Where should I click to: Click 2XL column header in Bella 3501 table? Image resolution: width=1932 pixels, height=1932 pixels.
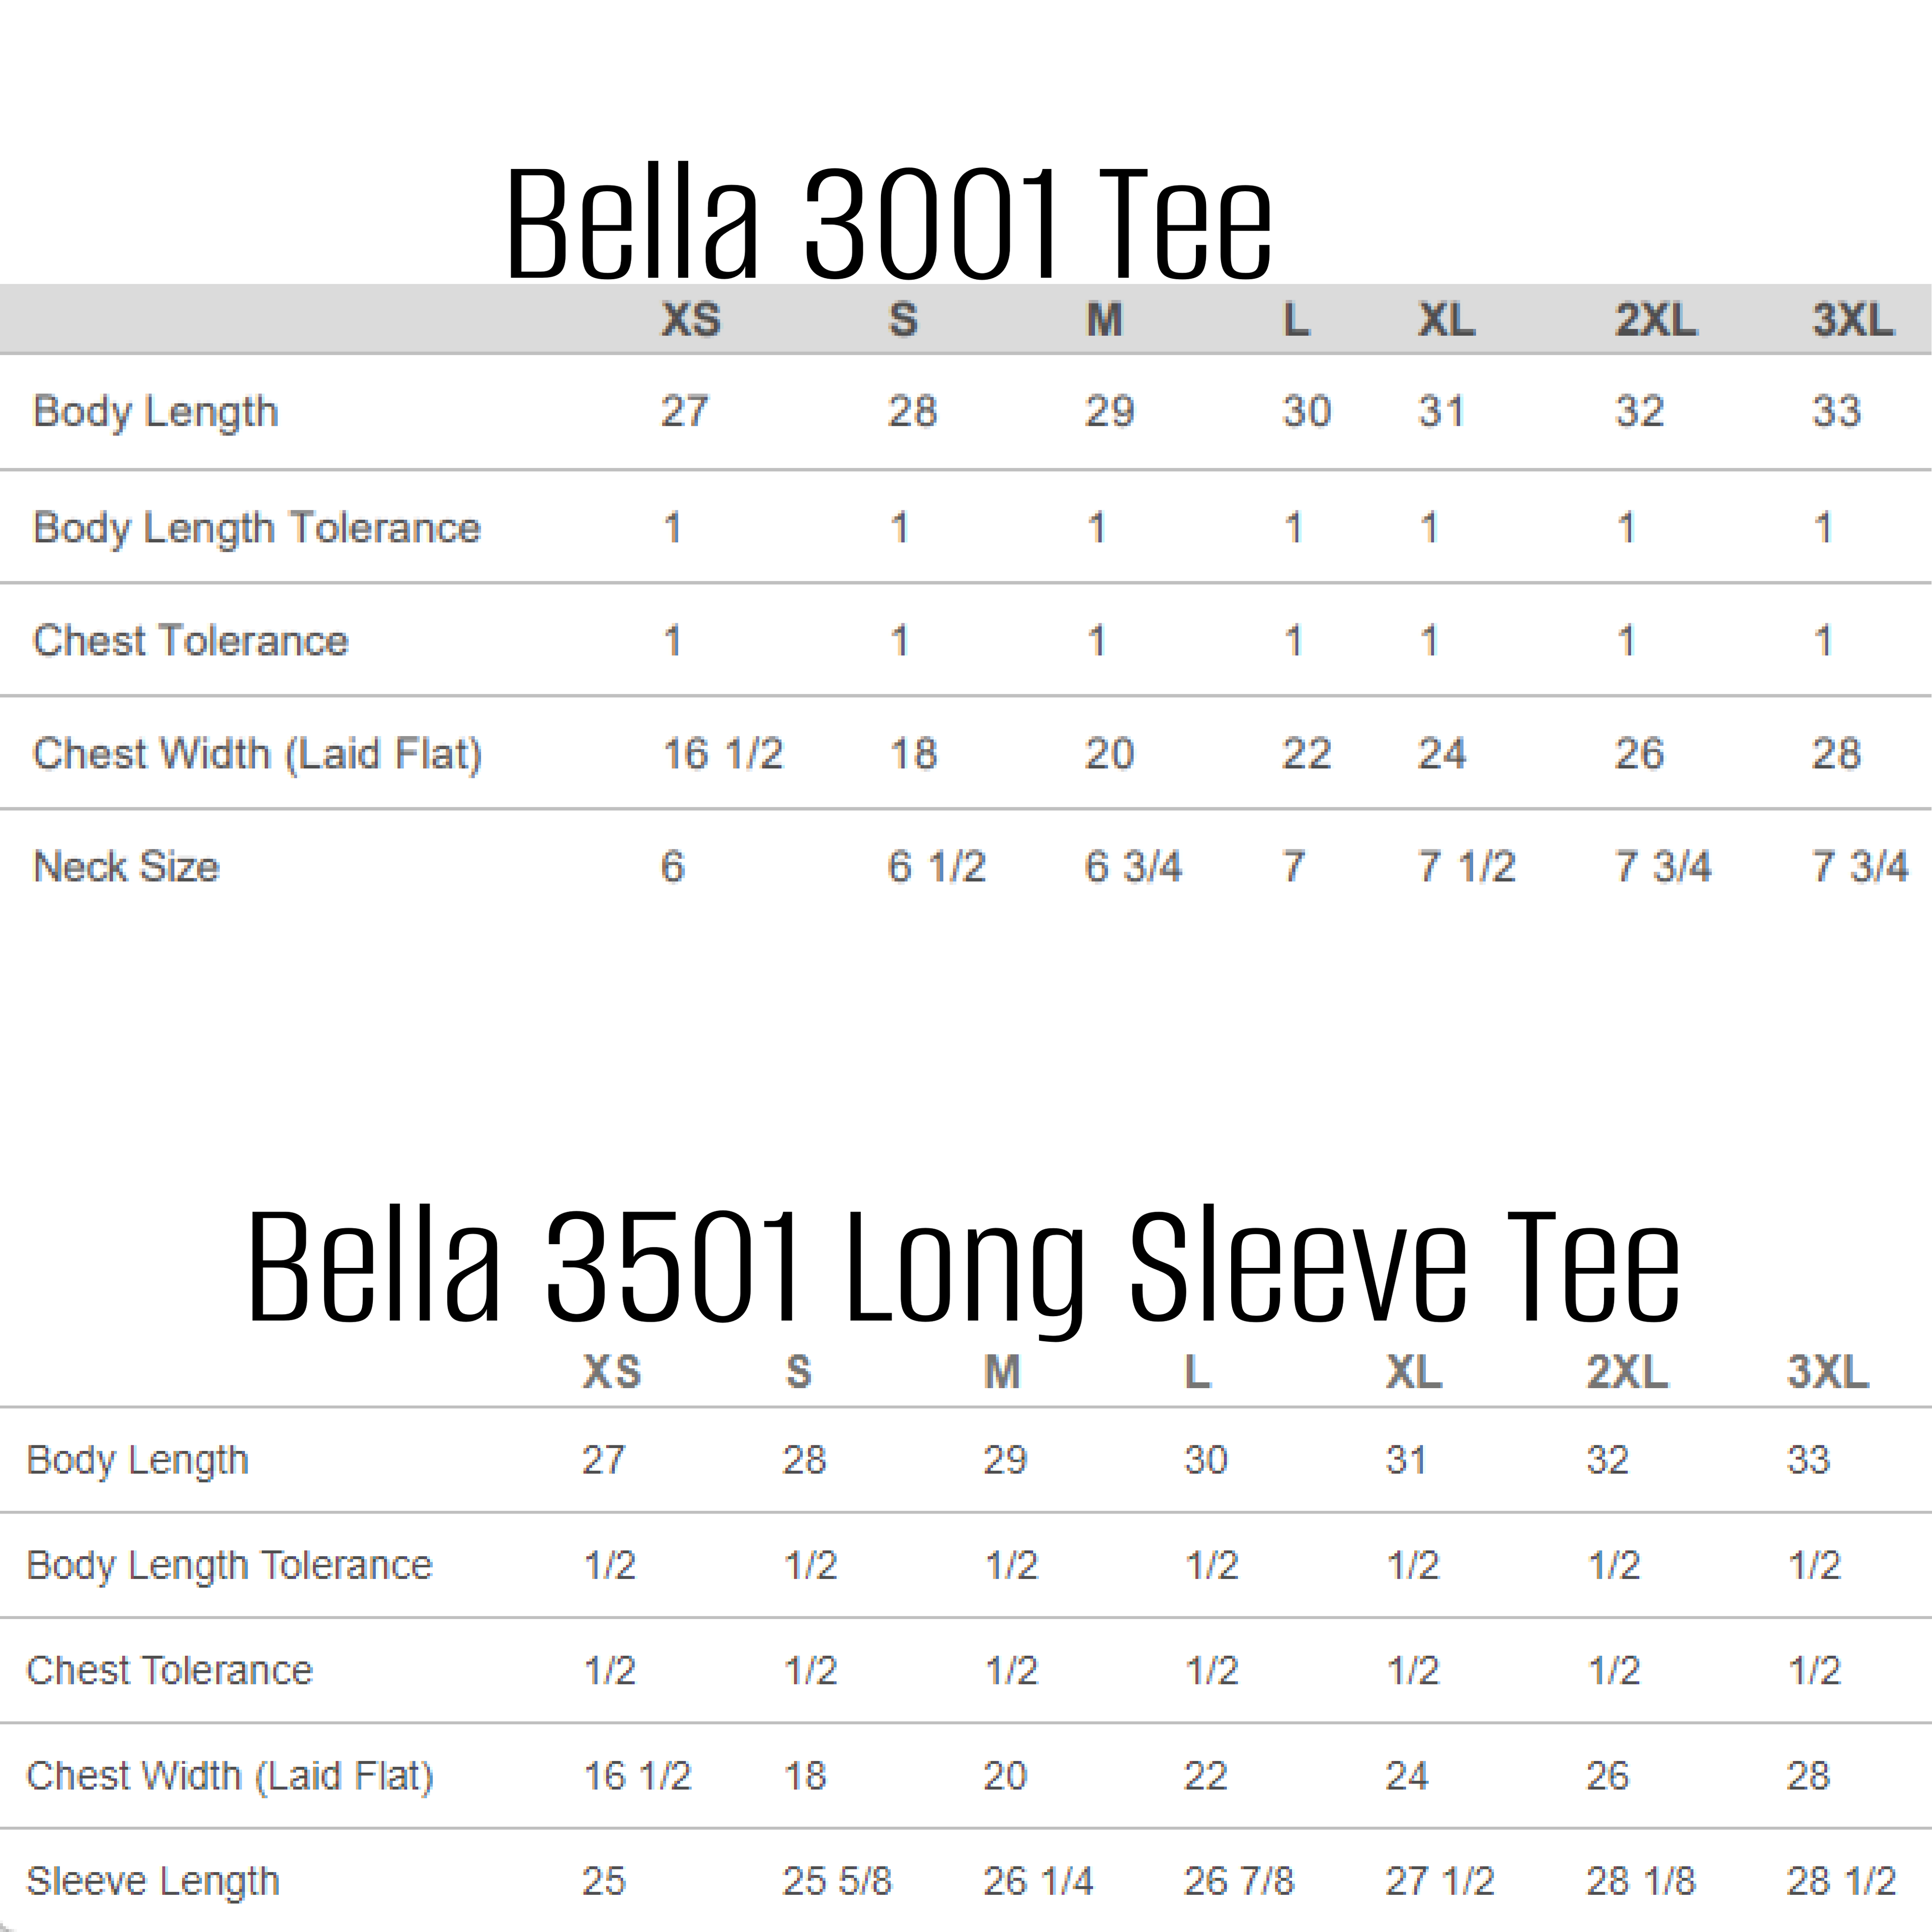click(1627, 1372)
